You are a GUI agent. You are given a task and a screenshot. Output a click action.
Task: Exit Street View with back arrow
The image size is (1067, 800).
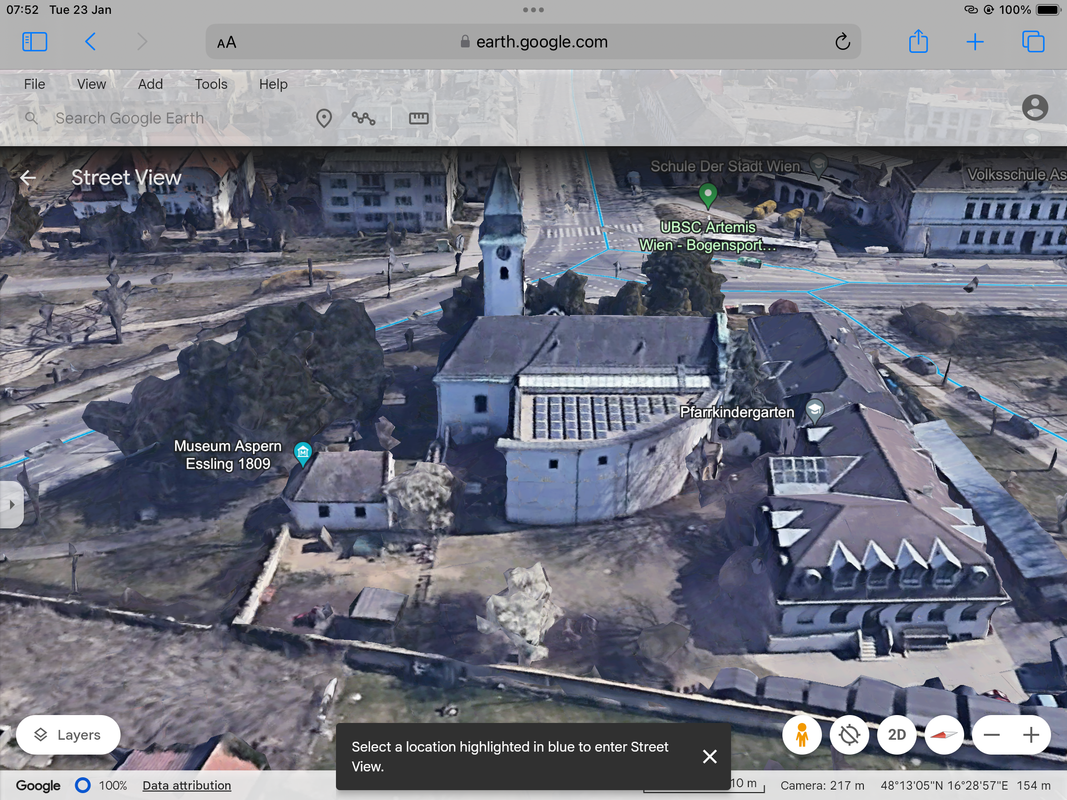(x=28, y=178)
